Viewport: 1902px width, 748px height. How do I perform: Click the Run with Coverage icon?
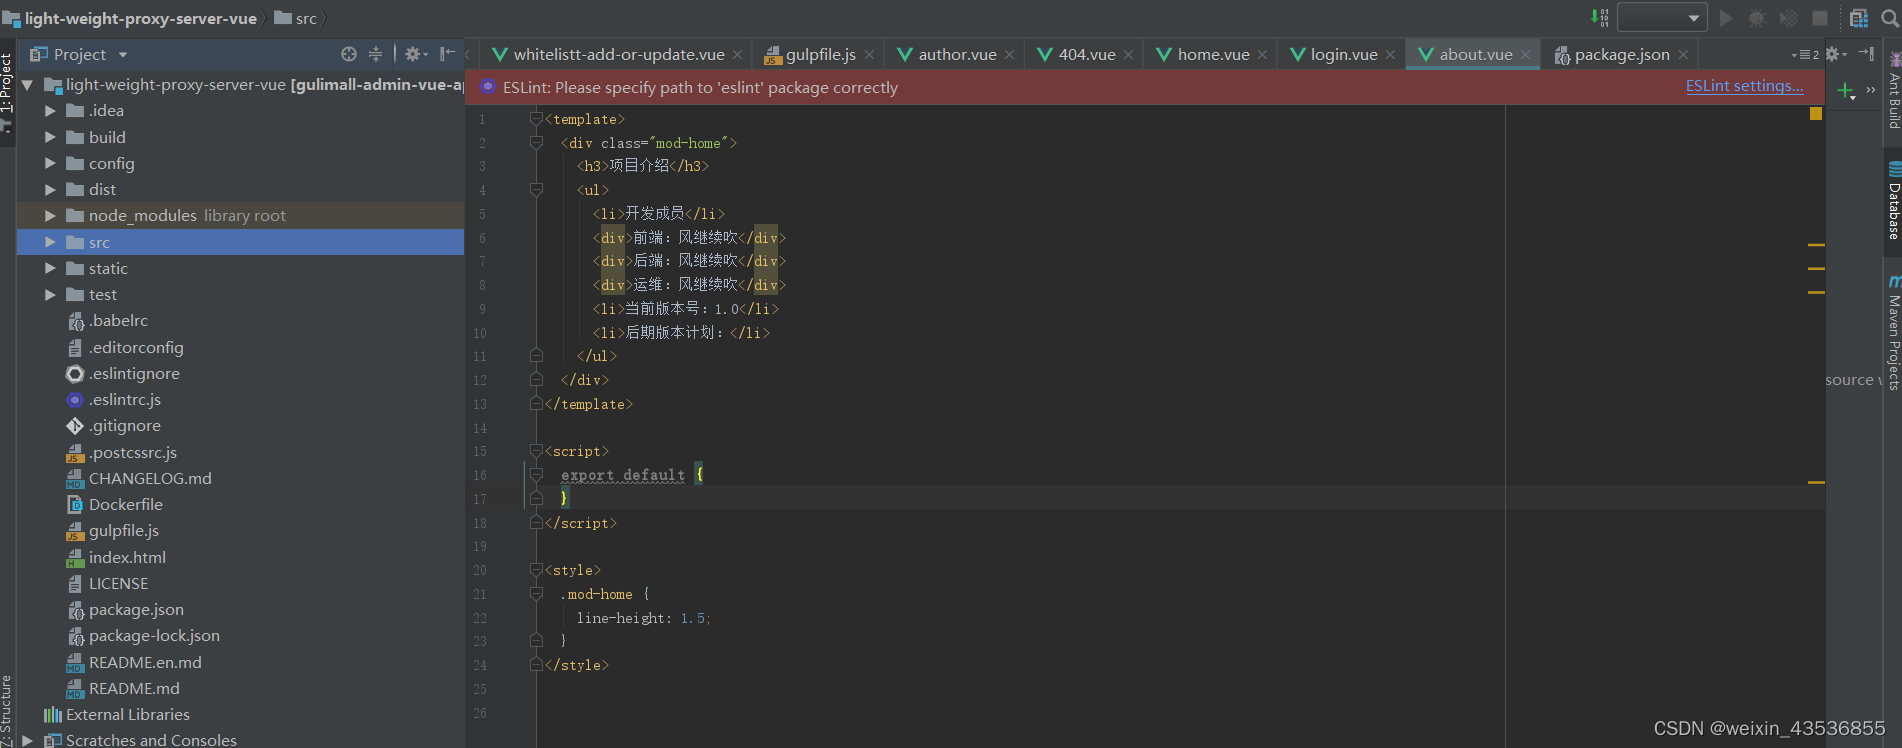[x=1789, y=18]
